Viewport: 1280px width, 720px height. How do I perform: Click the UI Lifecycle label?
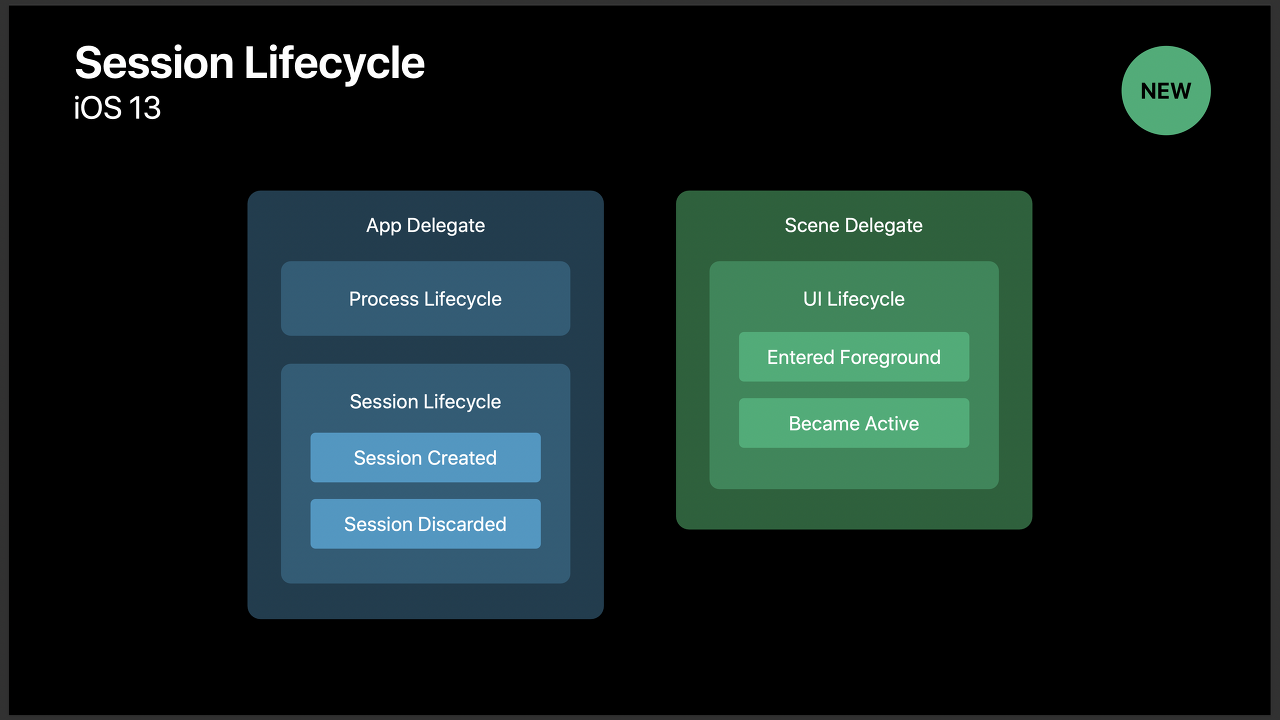click(x=854, y=299)
